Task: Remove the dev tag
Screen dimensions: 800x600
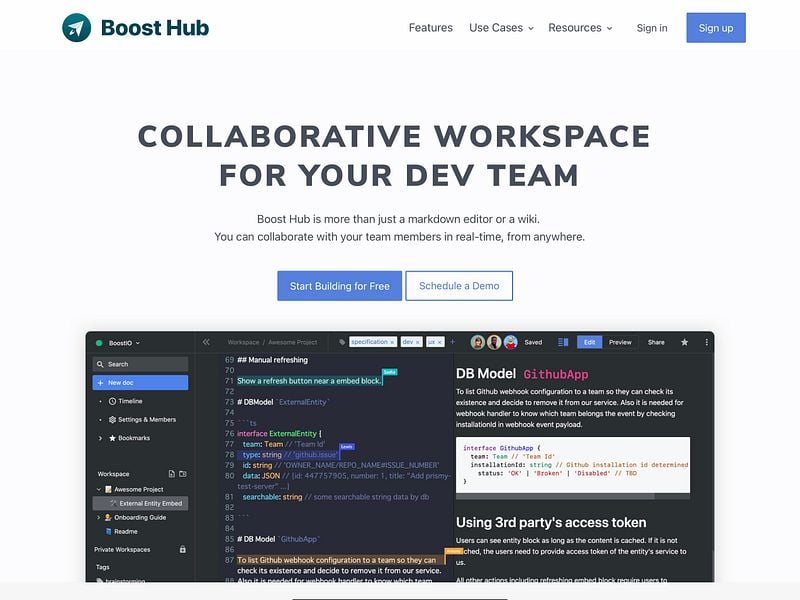Action: pos(418,342)
